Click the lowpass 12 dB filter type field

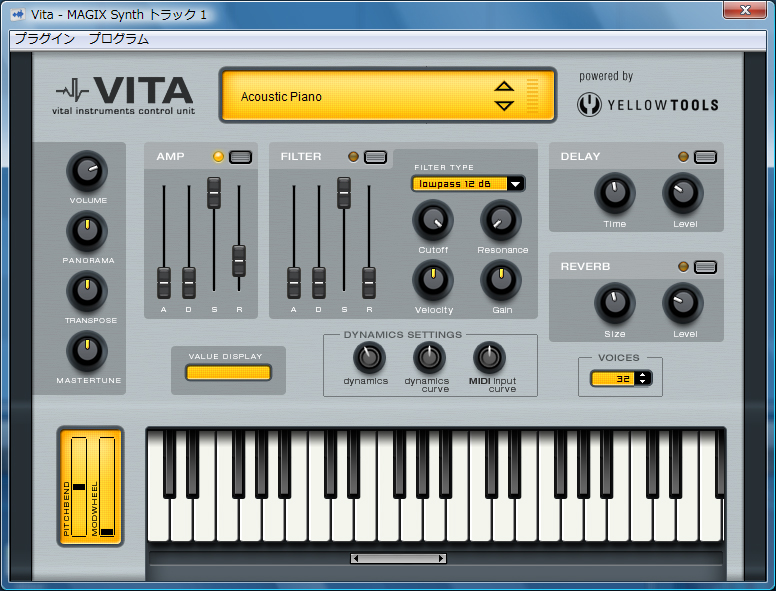(460, 184)
